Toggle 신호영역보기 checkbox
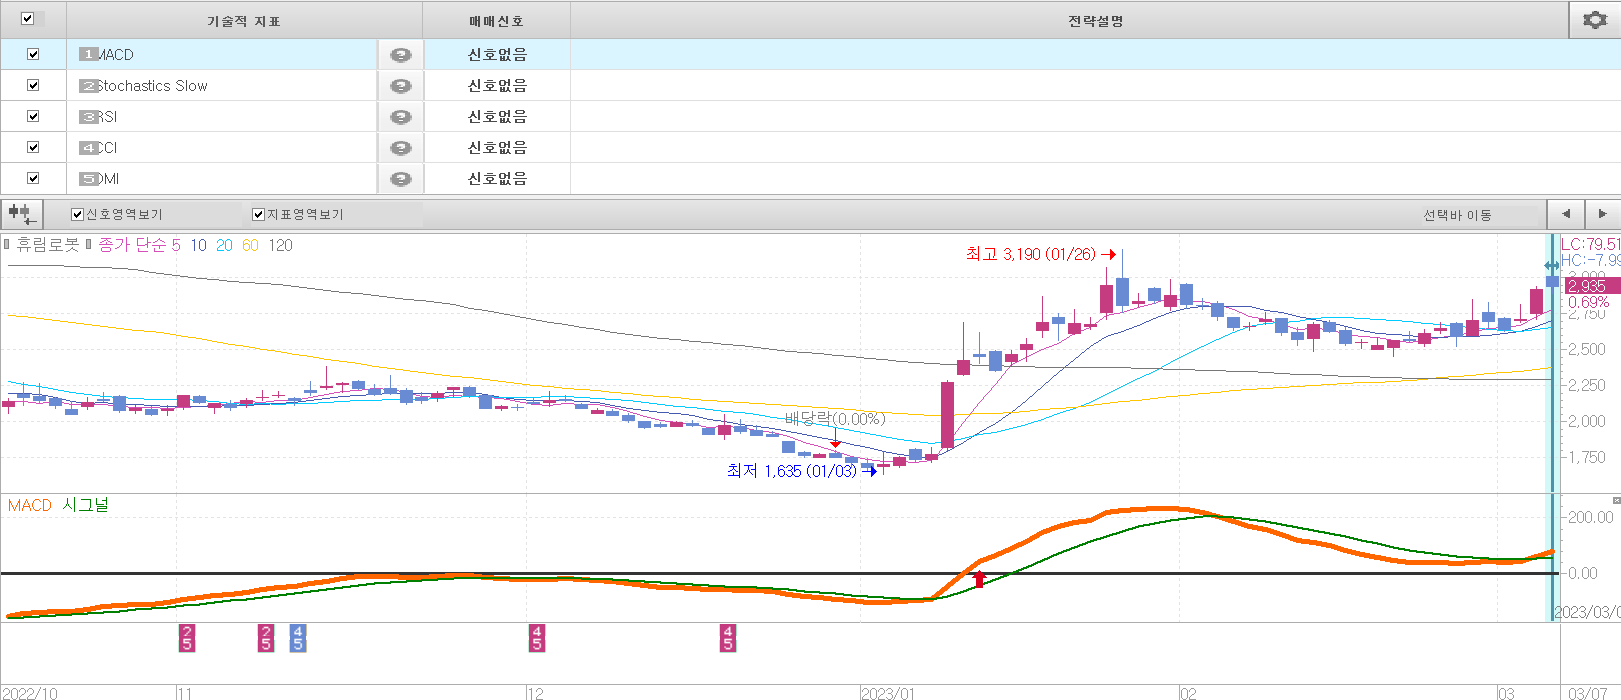The height and width of the screenshot is (700, 1621). click(77, 214)
